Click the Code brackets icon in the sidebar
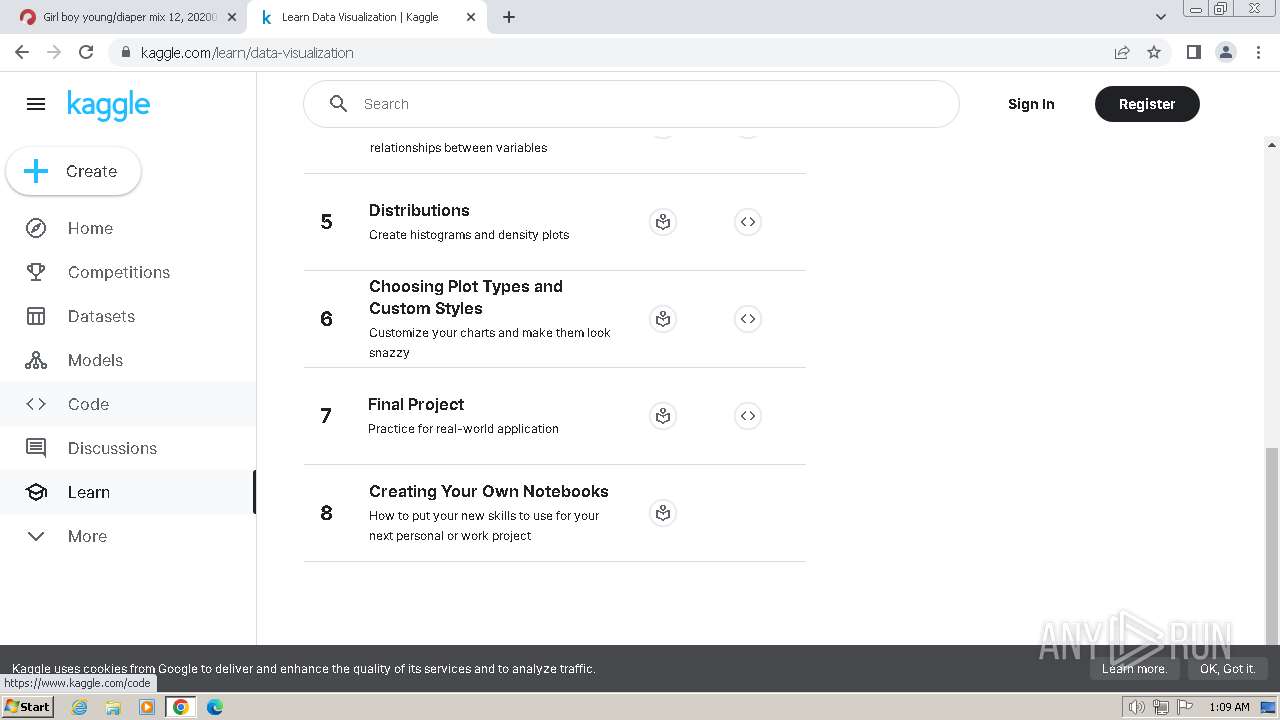Image resolution: width=1280 pixels, height=720 pixels. coord(36,404)
